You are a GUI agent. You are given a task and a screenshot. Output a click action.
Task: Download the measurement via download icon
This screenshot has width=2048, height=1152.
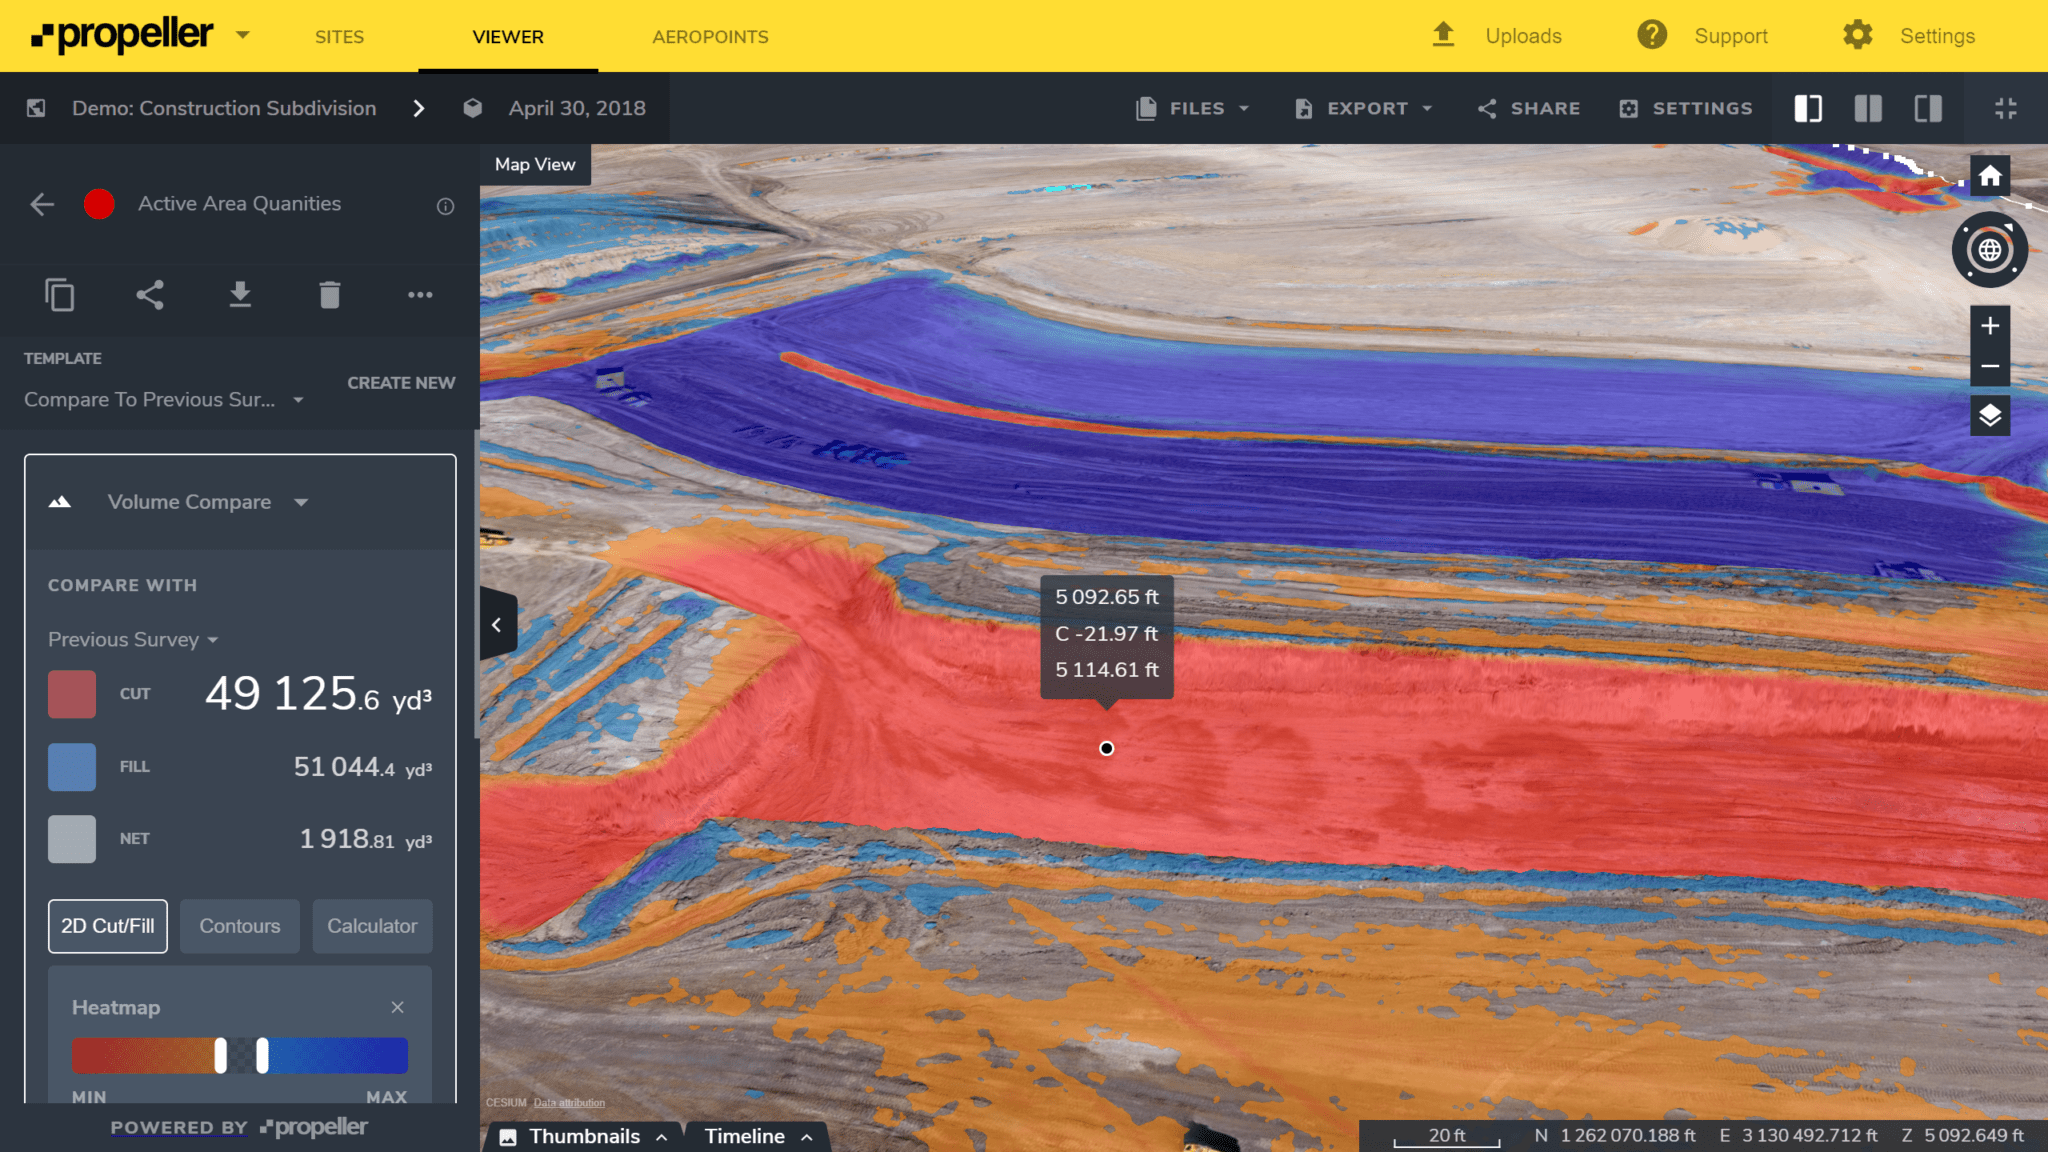pos(240,295)
